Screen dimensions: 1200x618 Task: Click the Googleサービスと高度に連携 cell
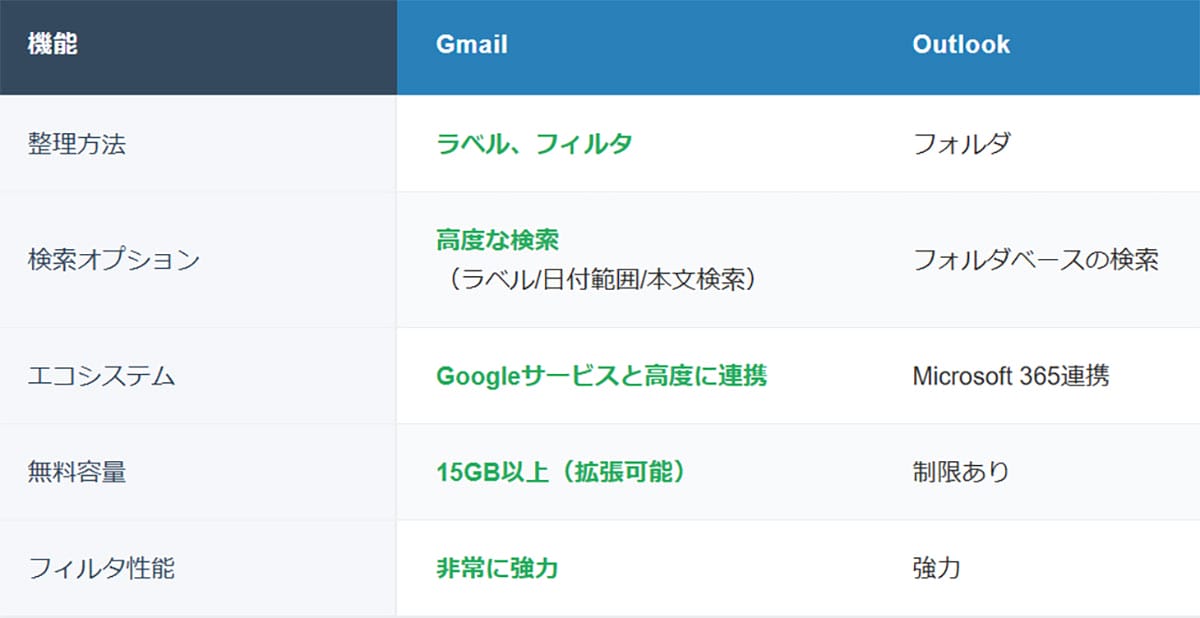click(602, 376)
